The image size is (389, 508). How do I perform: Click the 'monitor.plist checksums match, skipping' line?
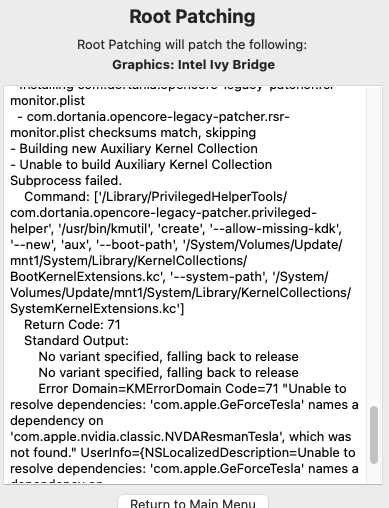(133, 133)
